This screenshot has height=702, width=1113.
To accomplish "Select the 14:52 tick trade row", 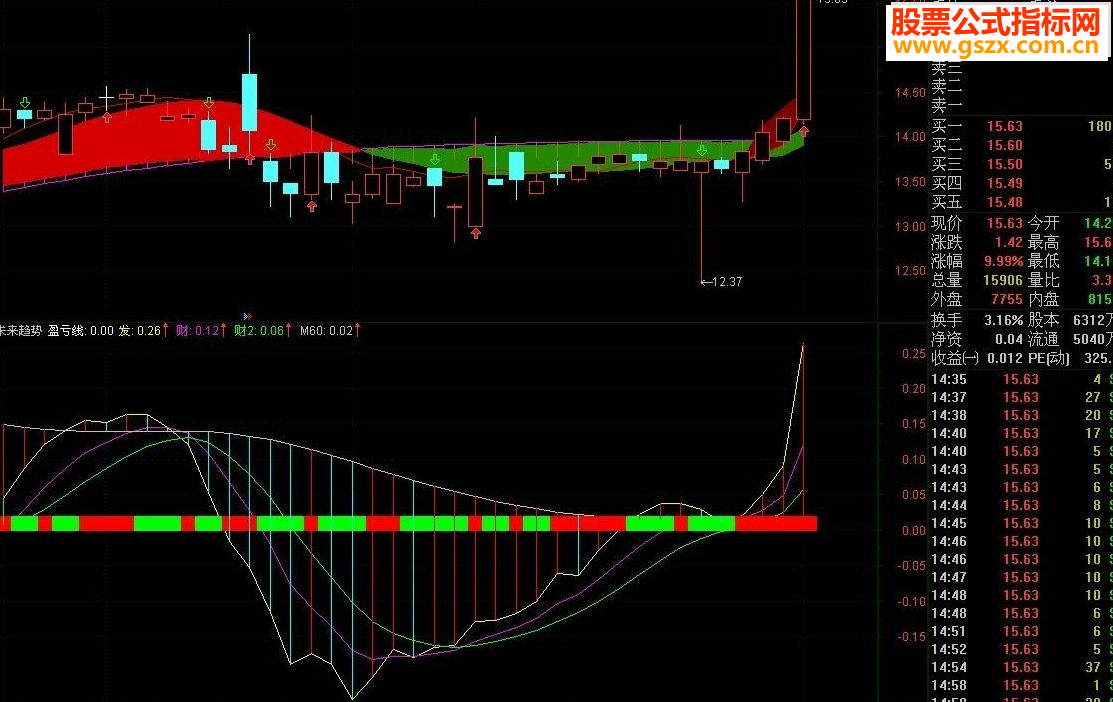I will [1021, 649].
